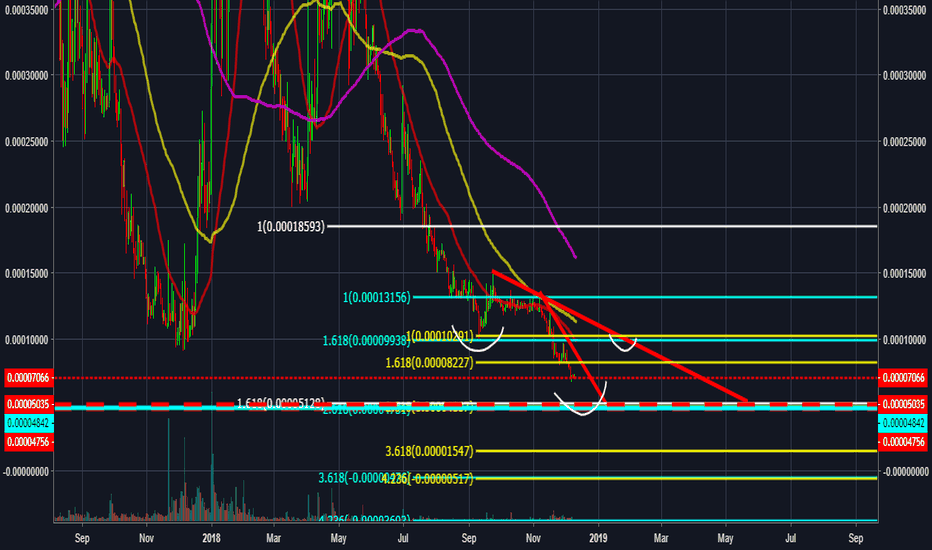This screenshot has width=932, height=550.
Task: Click the cyan 0.00004842 price tag on right axis
Action: coord(903,423)
